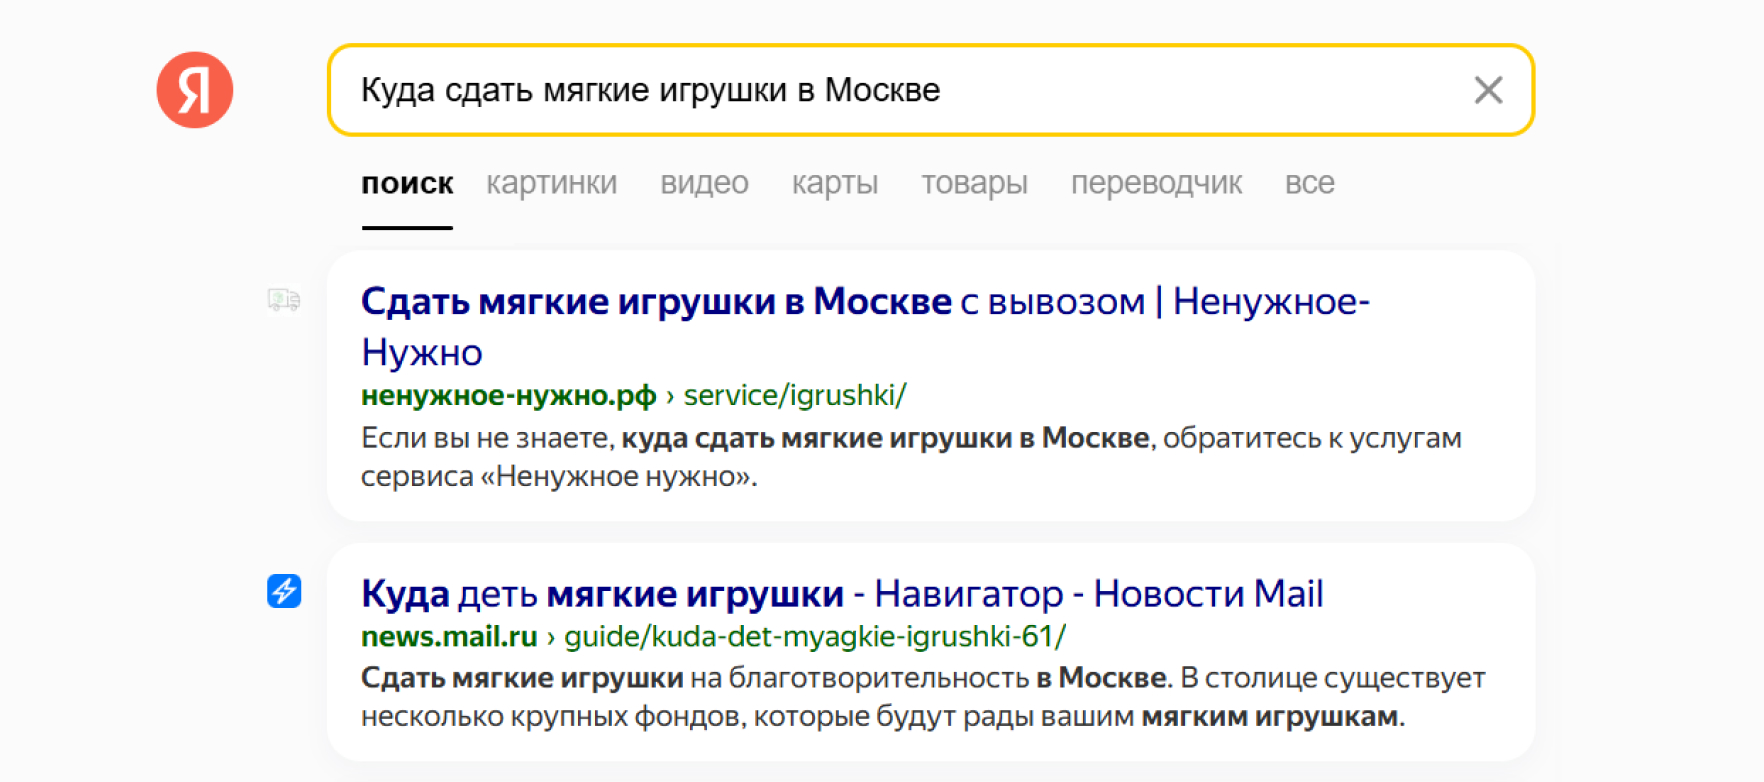
Task: Switch to the картинки tab
Action: coord(551,184)
